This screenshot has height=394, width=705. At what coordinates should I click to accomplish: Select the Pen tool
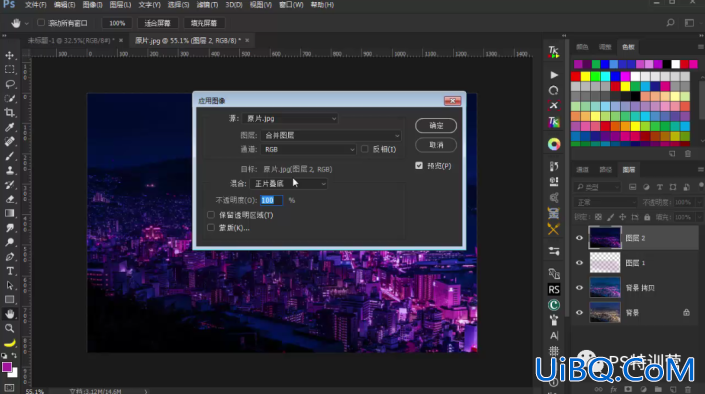[9, 257]
